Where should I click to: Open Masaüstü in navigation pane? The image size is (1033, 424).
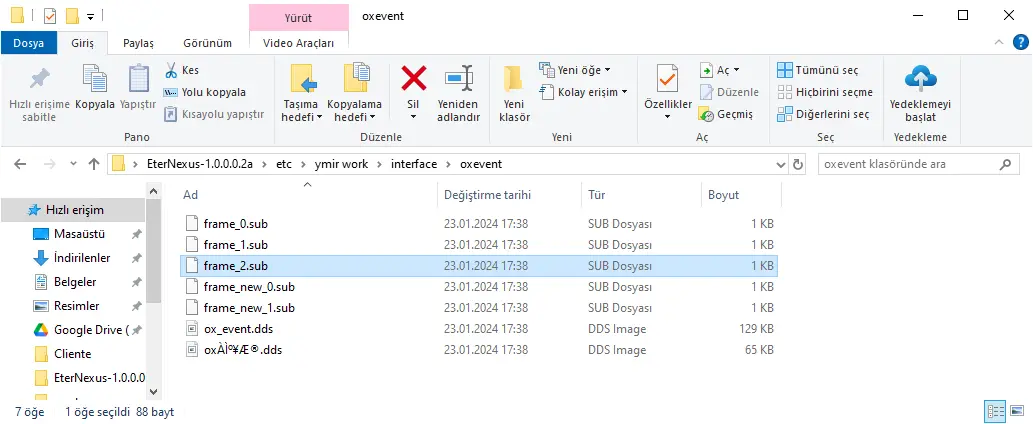click(x=79, y=234)
